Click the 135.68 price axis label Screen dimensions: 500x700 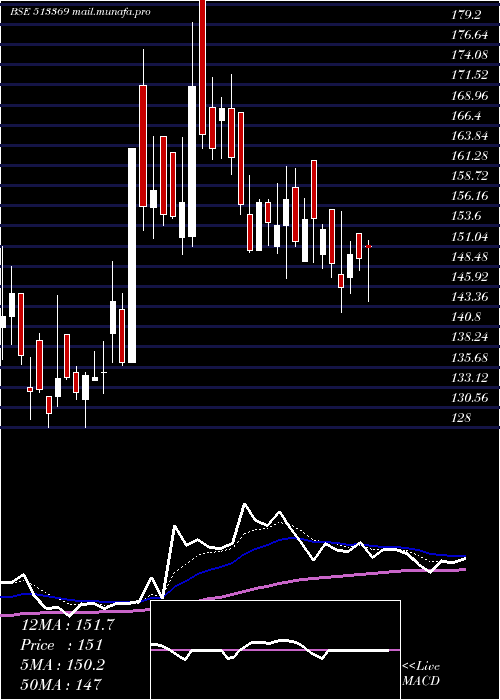(x=469, y=357)
